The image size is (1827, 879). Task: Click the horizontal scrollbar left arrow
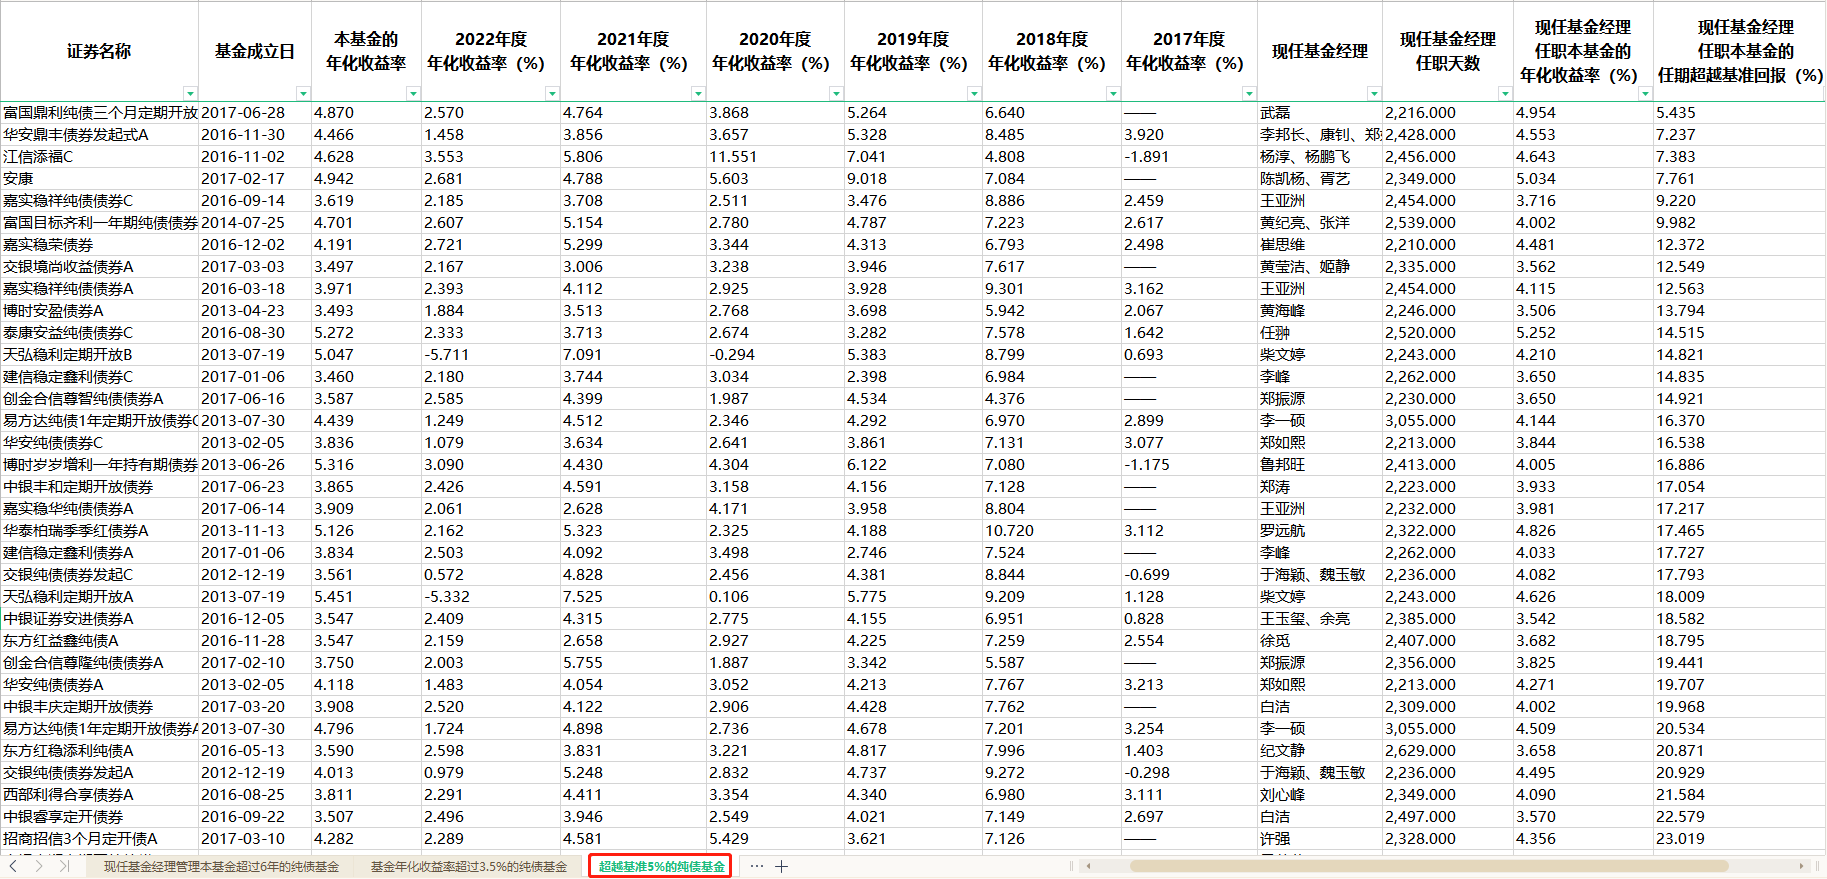[x=1088, y=866]
